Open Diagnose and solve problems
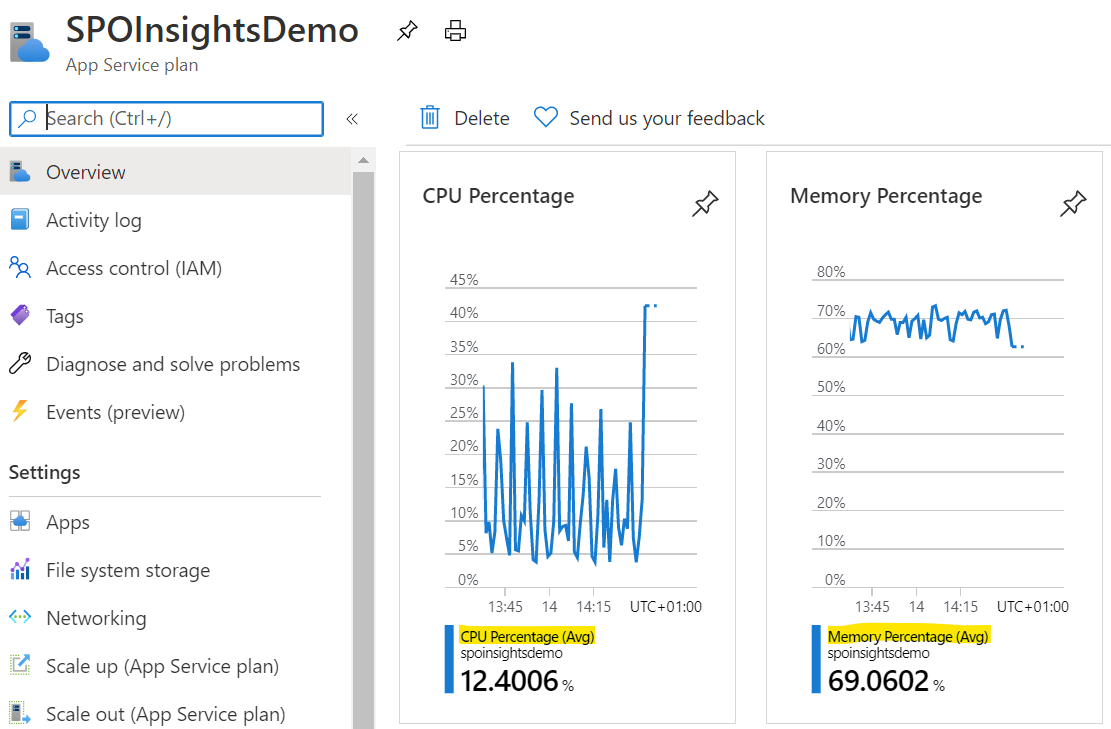The image size is (1111, 729). click(176, 364)
